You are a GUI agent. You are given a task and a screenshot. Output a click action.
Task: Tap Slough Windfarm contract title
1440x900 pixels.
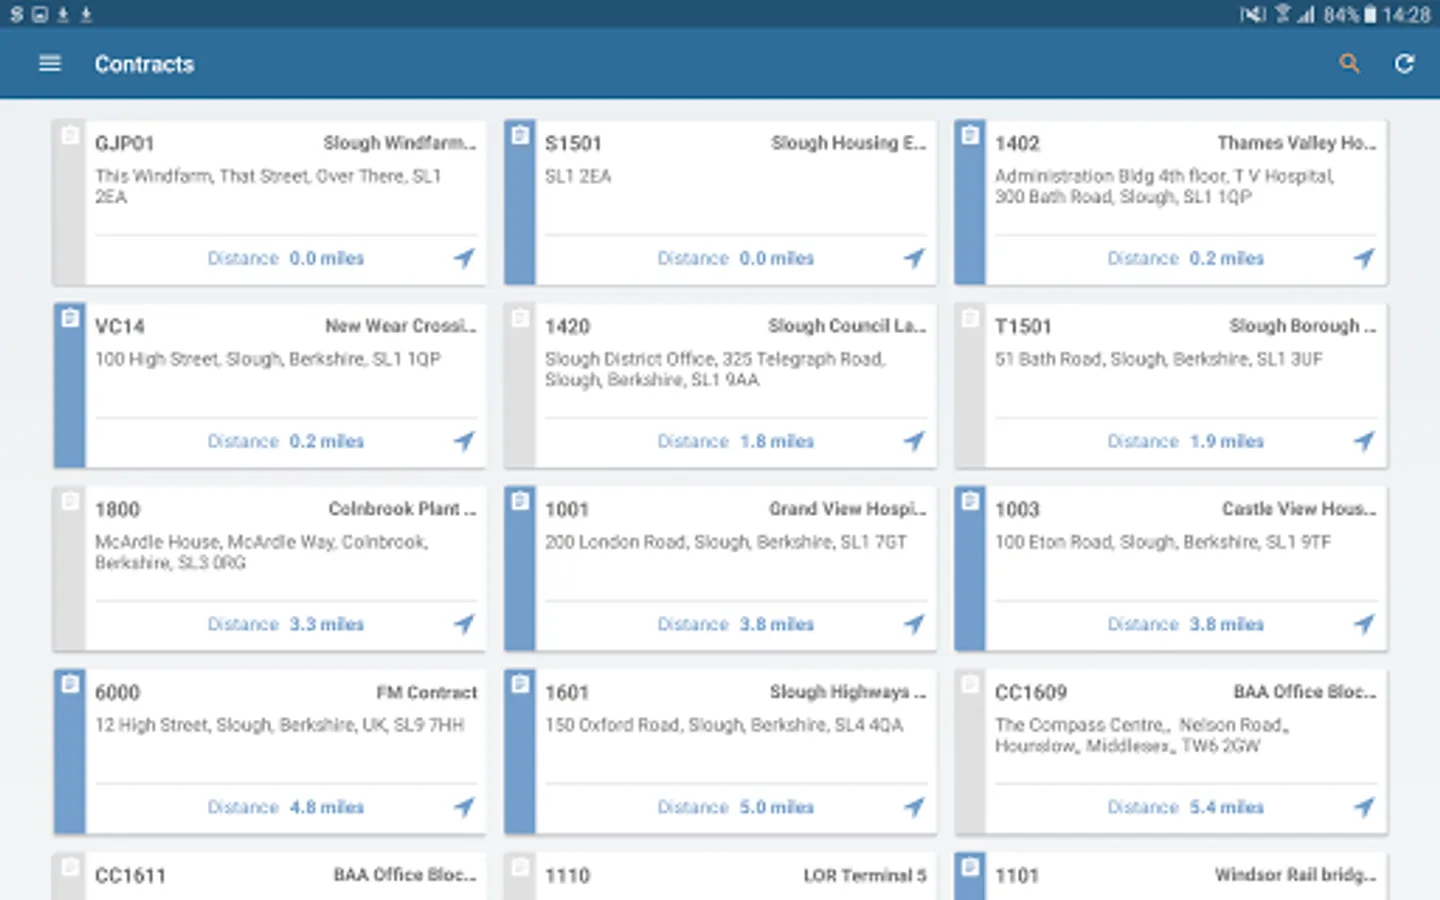coord(400,143)
